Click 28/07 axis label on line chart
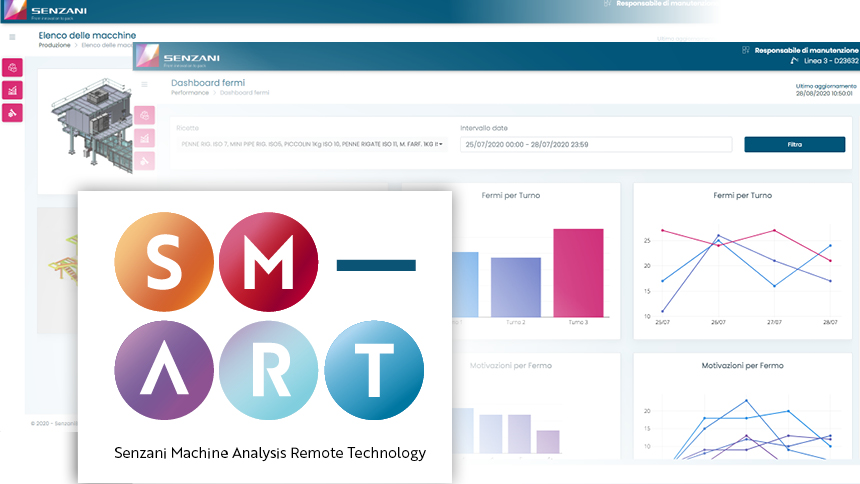Screen dimensions: 860x484 [830, 323]
